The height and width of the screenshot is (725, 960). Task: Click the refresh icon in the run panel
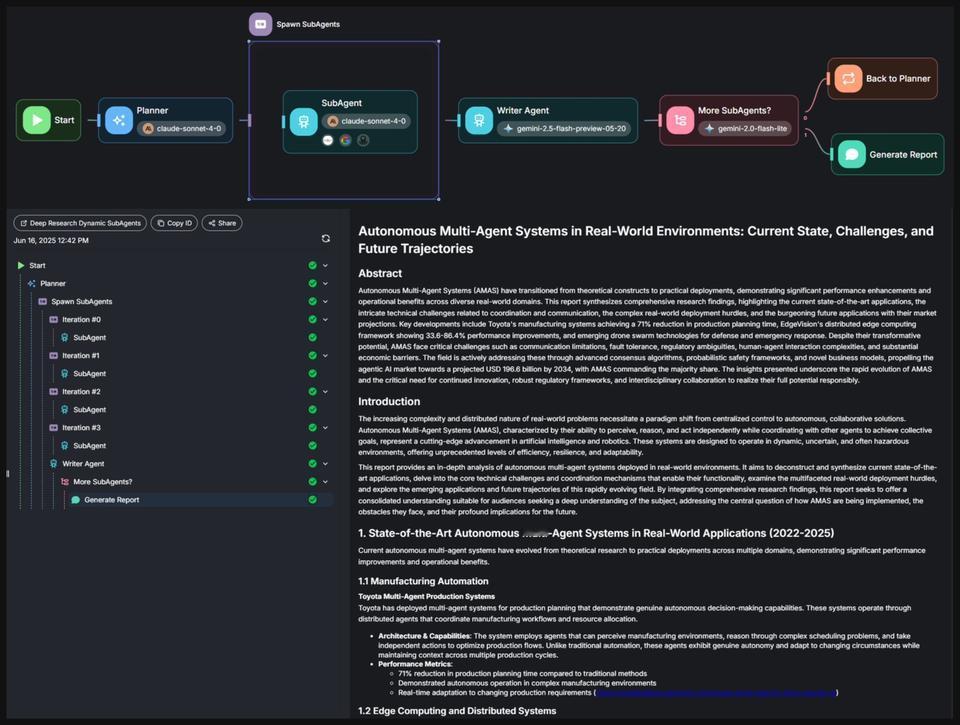pyautogui.click(x=326, y=239)
